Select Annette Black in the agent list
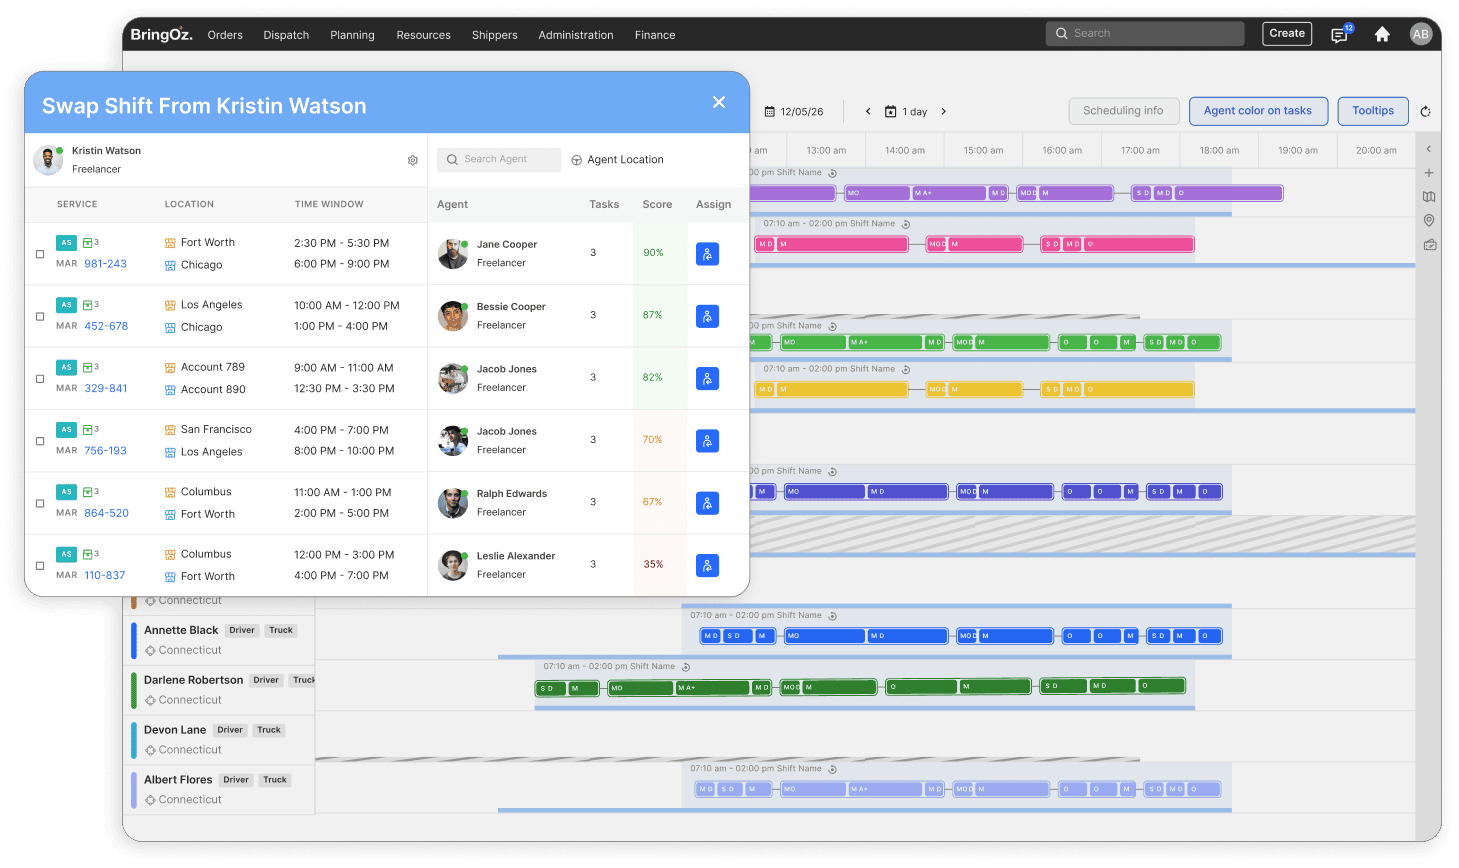 coord(181,630)
